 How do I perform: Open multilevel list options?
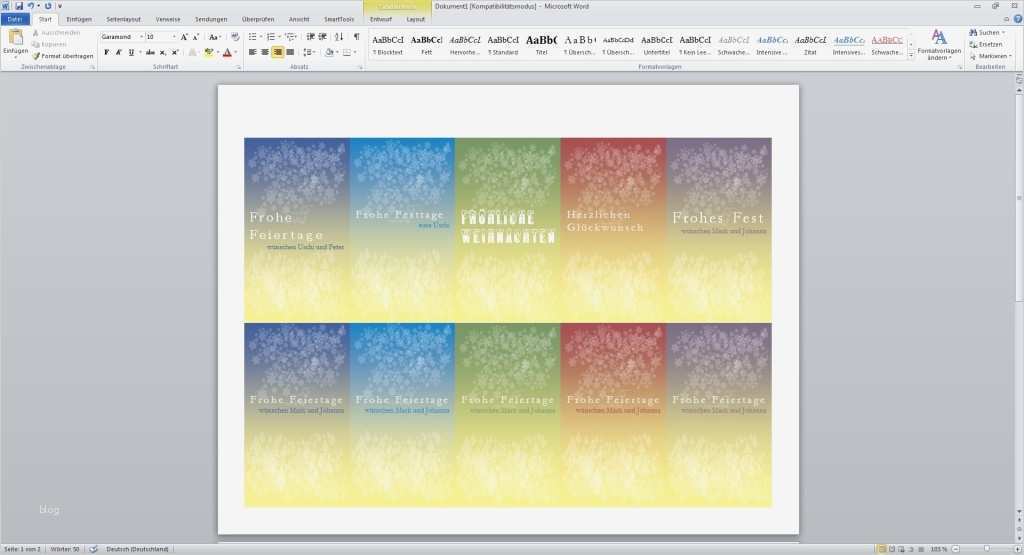tap(291, 37)
